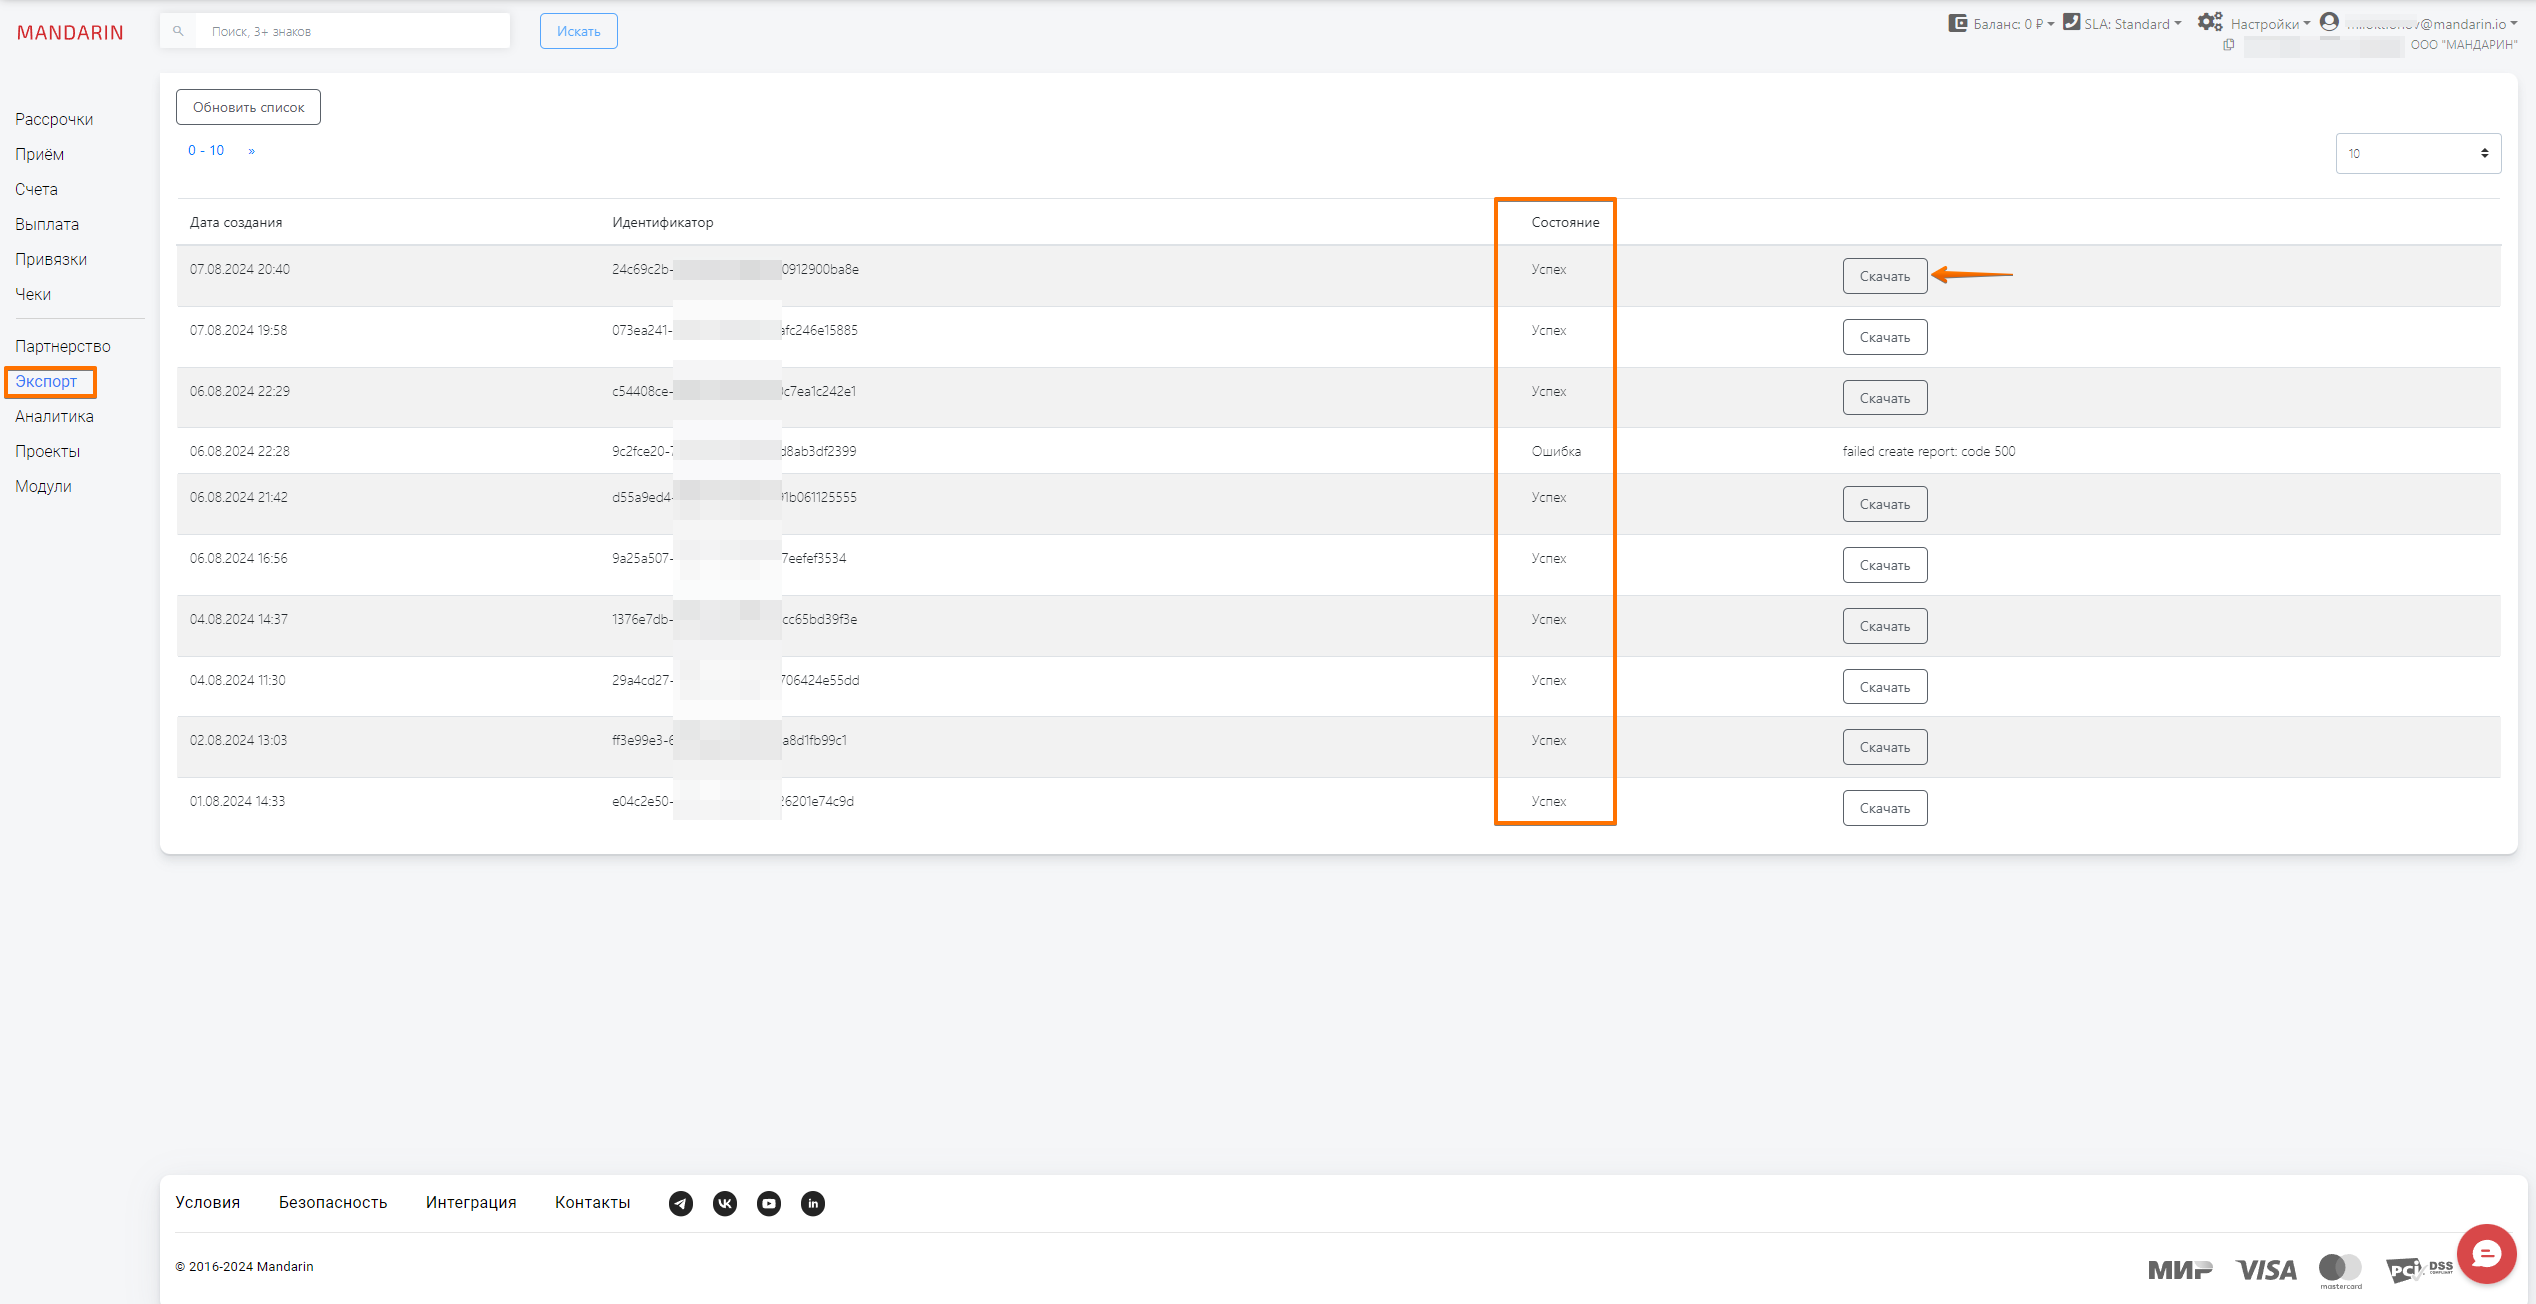Click the settings gears icon
This screenshot has height=1304, width=2536.
point(2210,22)
